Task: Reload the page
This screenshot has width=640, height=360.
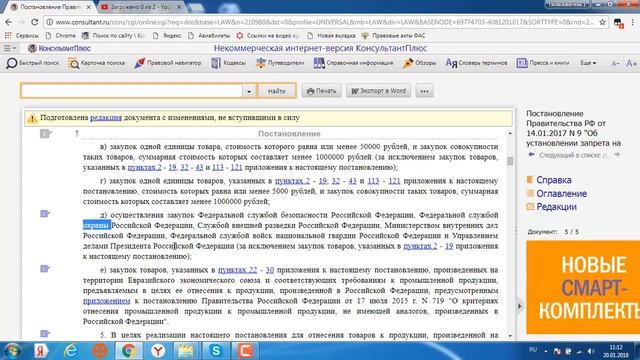Action: [35, 22]
